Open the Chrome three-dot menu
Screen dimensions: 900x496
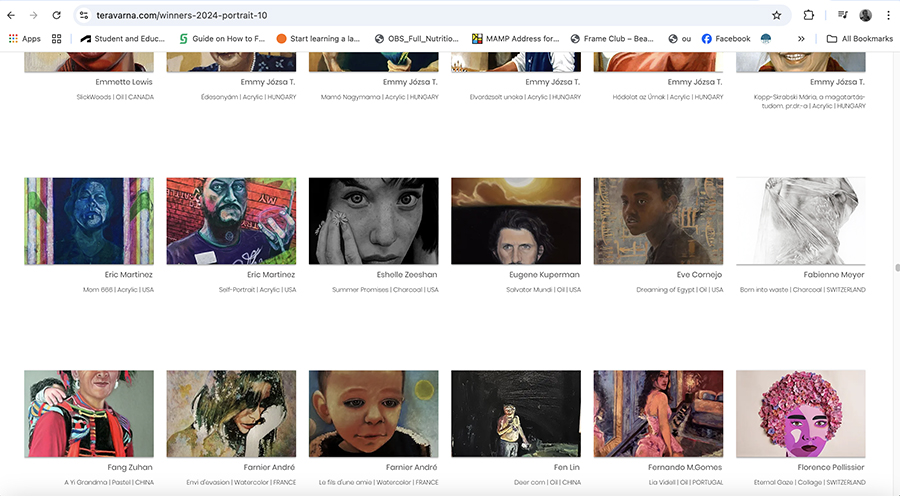pyautogui.click(x=888, y=16)
